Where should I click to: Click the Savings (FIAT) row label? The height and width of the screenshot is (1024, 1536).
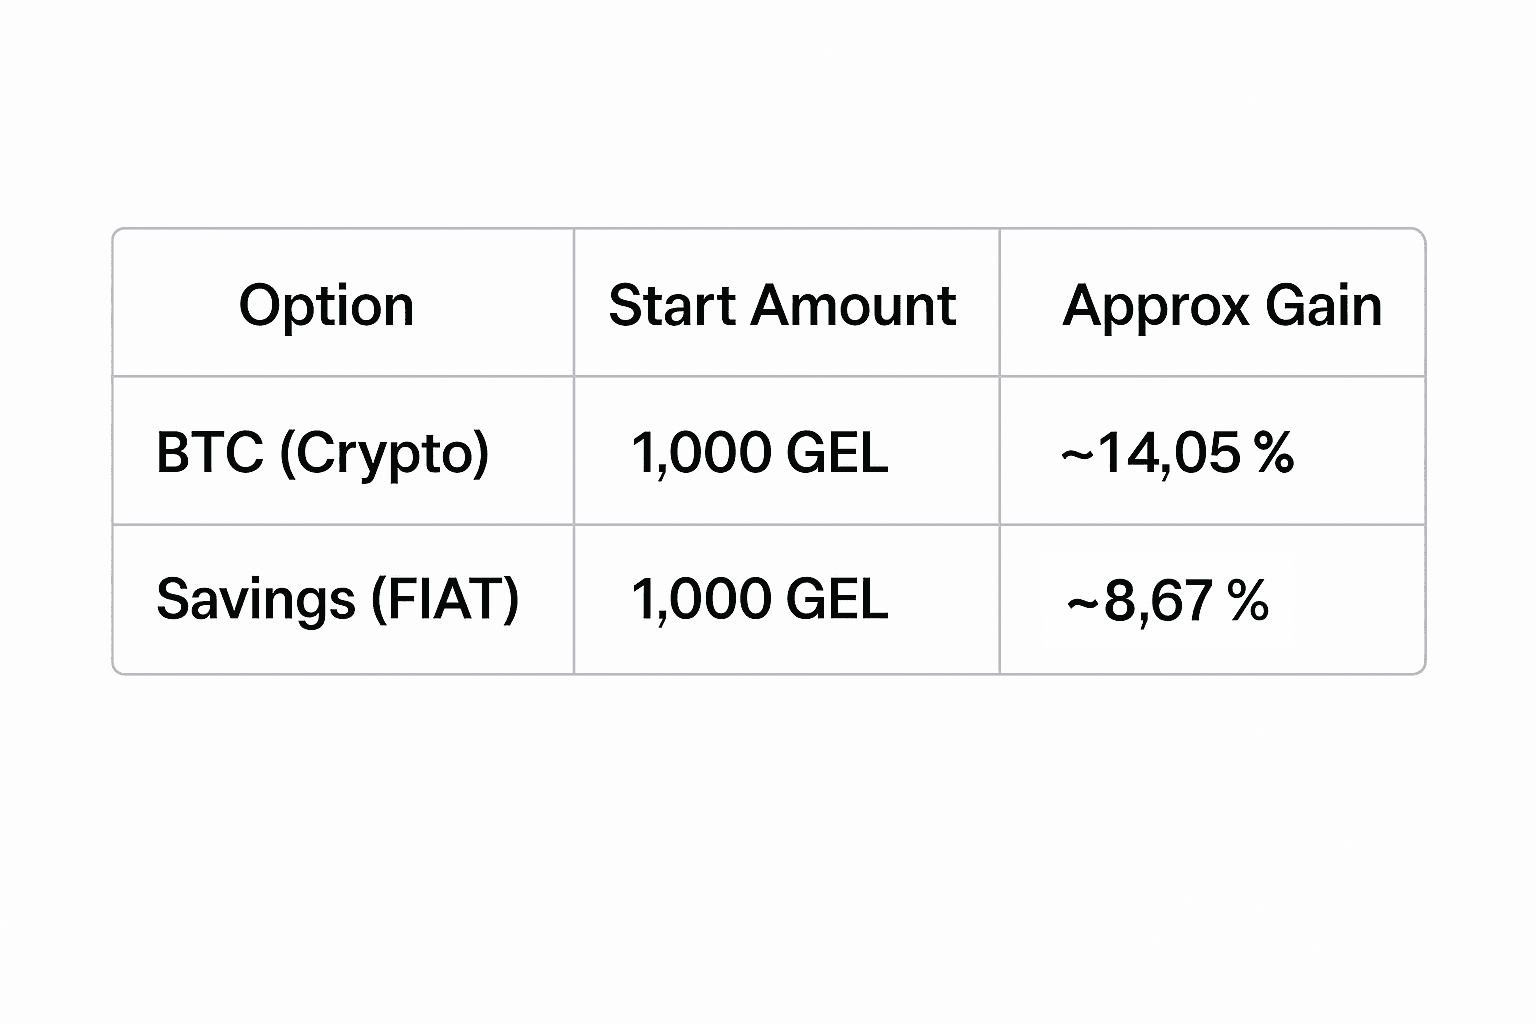coord(337,599)
